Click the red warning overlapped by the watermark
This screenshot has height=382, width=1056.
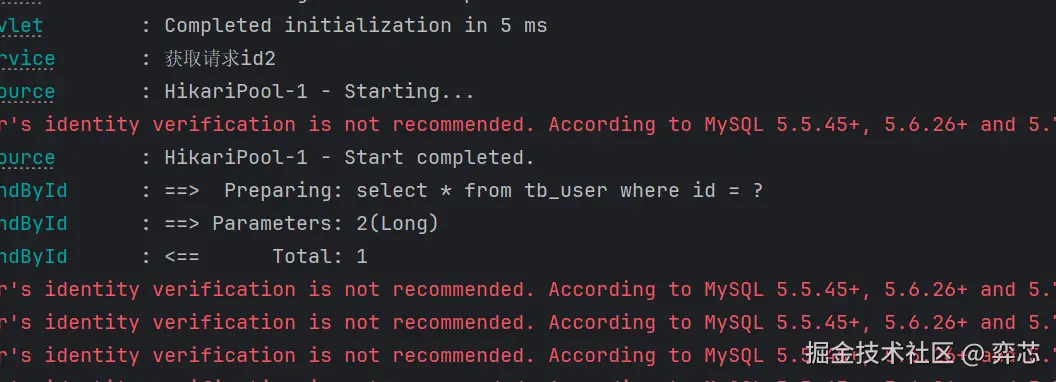coord(528,355)
